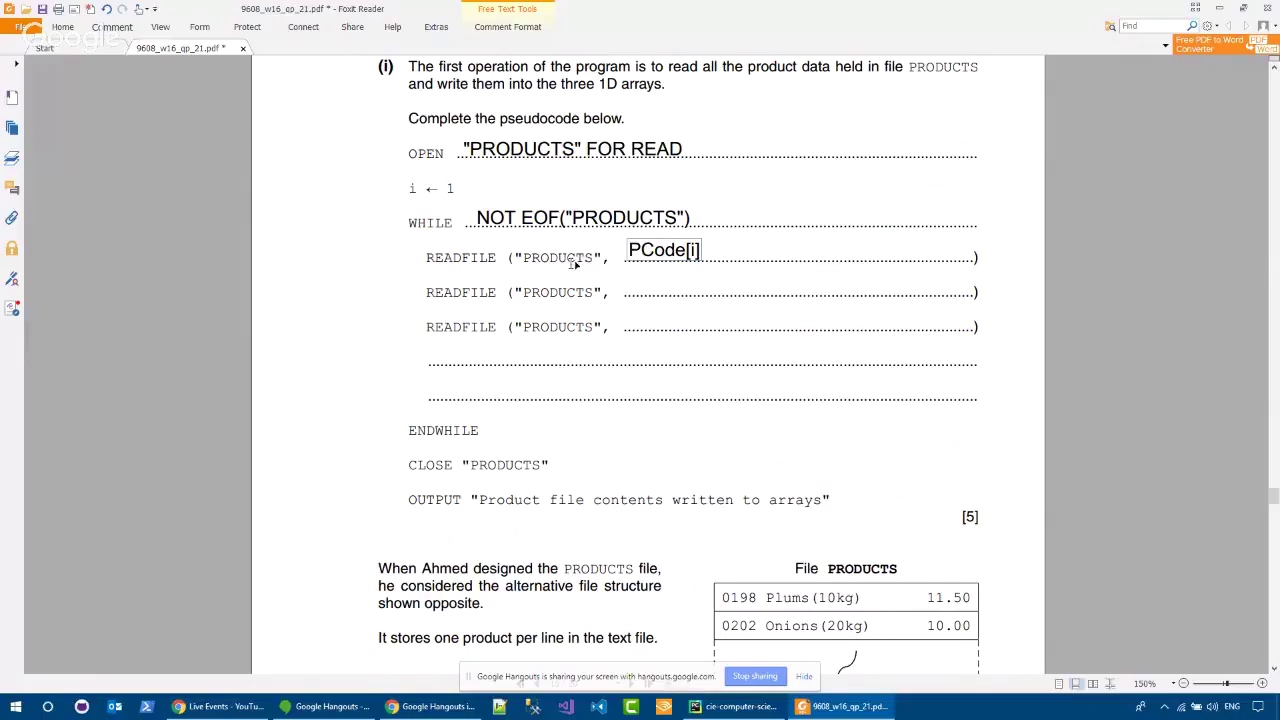The image size is (1280, 720).
Task: Click the Previous search result arrow
Action: point(1229,26)
